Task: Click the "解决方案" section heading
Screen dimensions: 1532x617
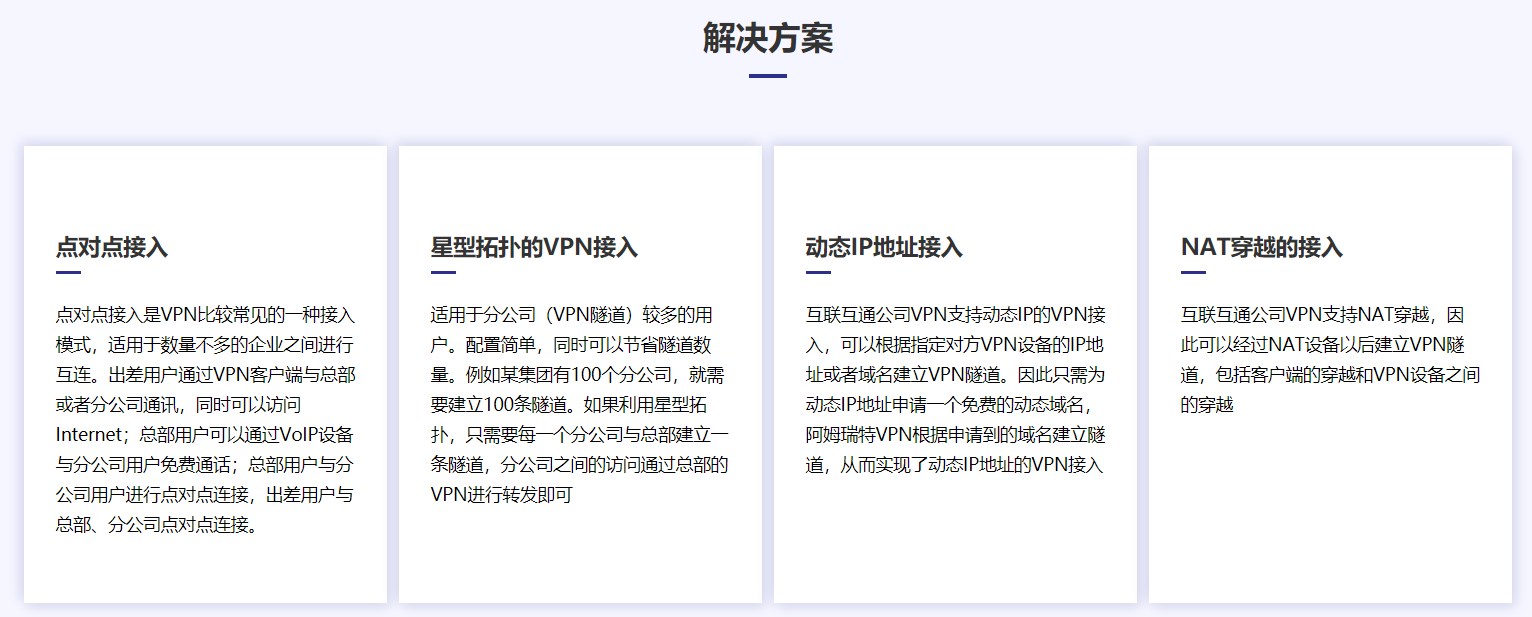Action: click(767, 39)
